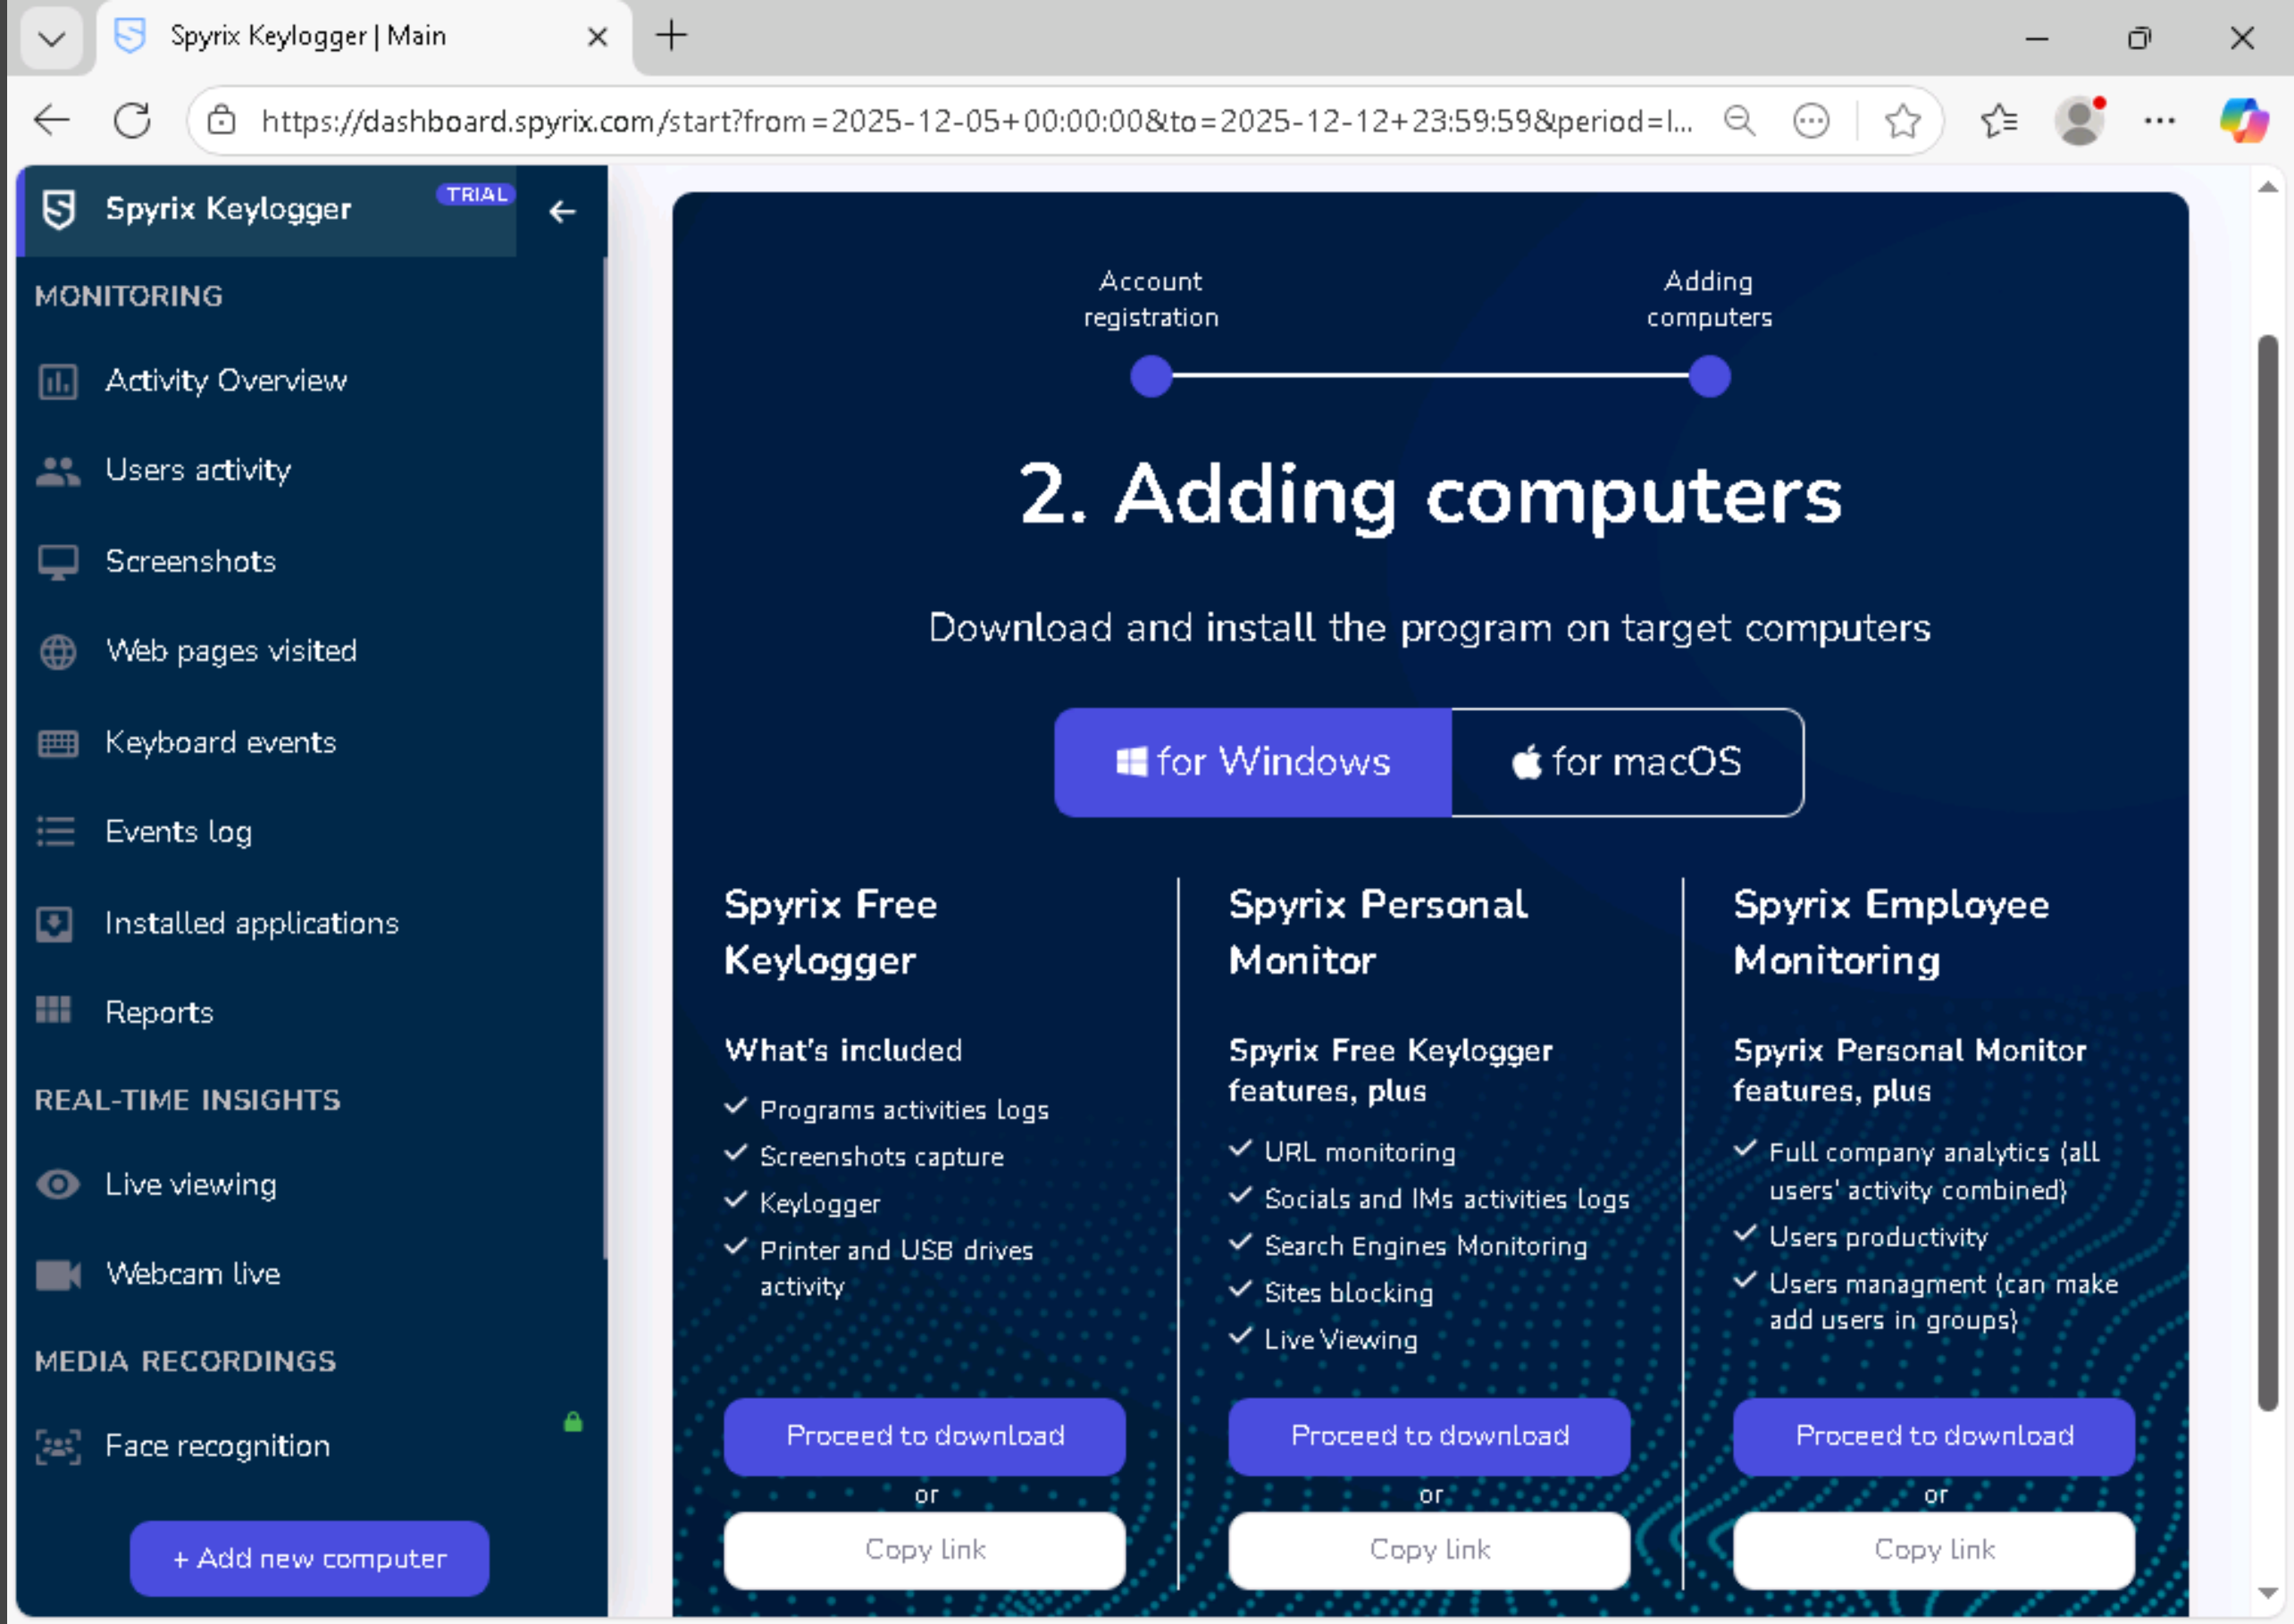Switch to the for macOS option
The height and width of the screenshot is (1624, 2294).
pos(1627,762)
